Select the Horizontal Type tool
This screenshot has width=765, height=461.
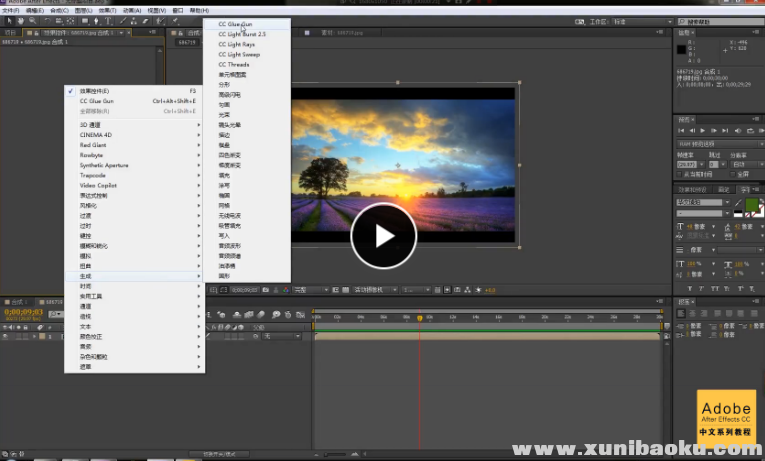click(108, 20)
